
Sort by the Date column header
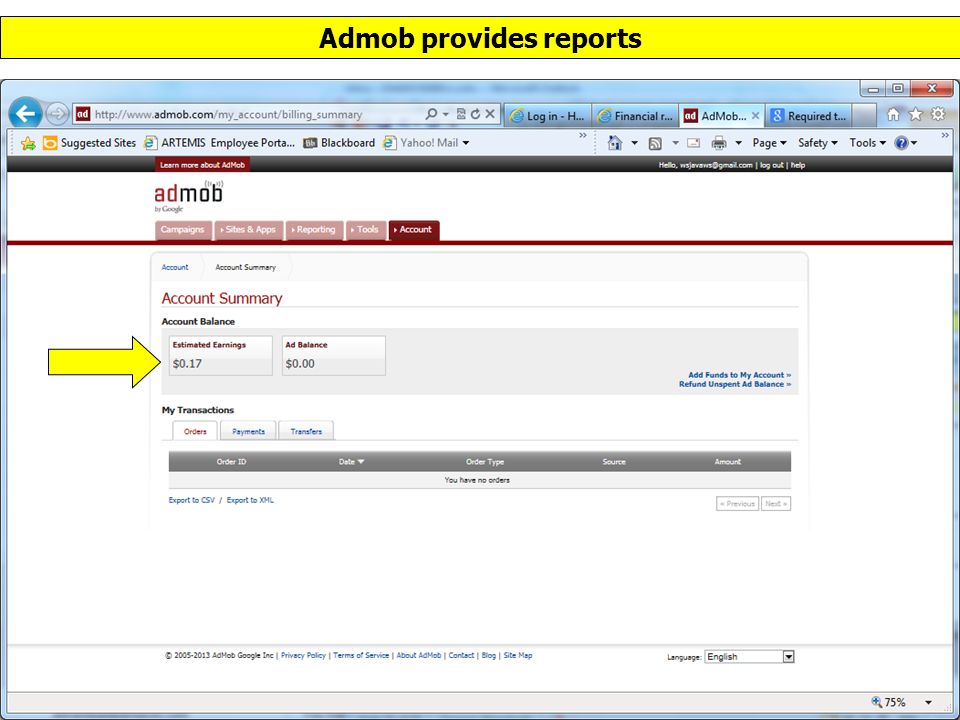click(351, 462)
